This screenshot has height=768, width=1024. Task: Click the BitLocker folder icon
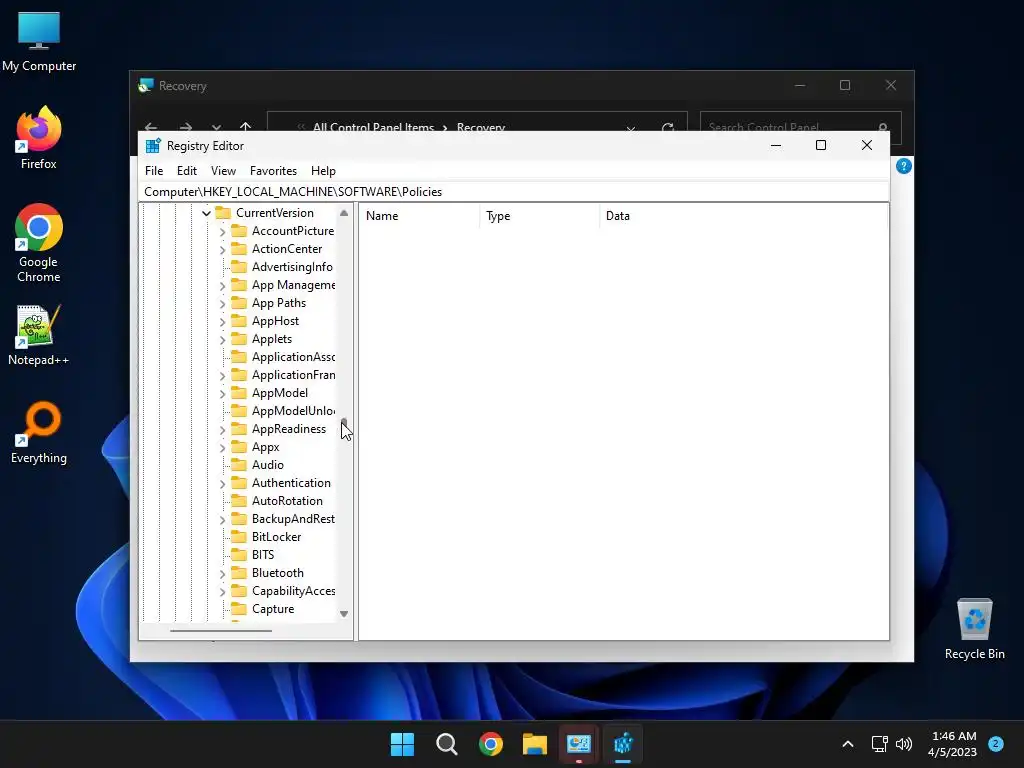click(x=239, y=537)
